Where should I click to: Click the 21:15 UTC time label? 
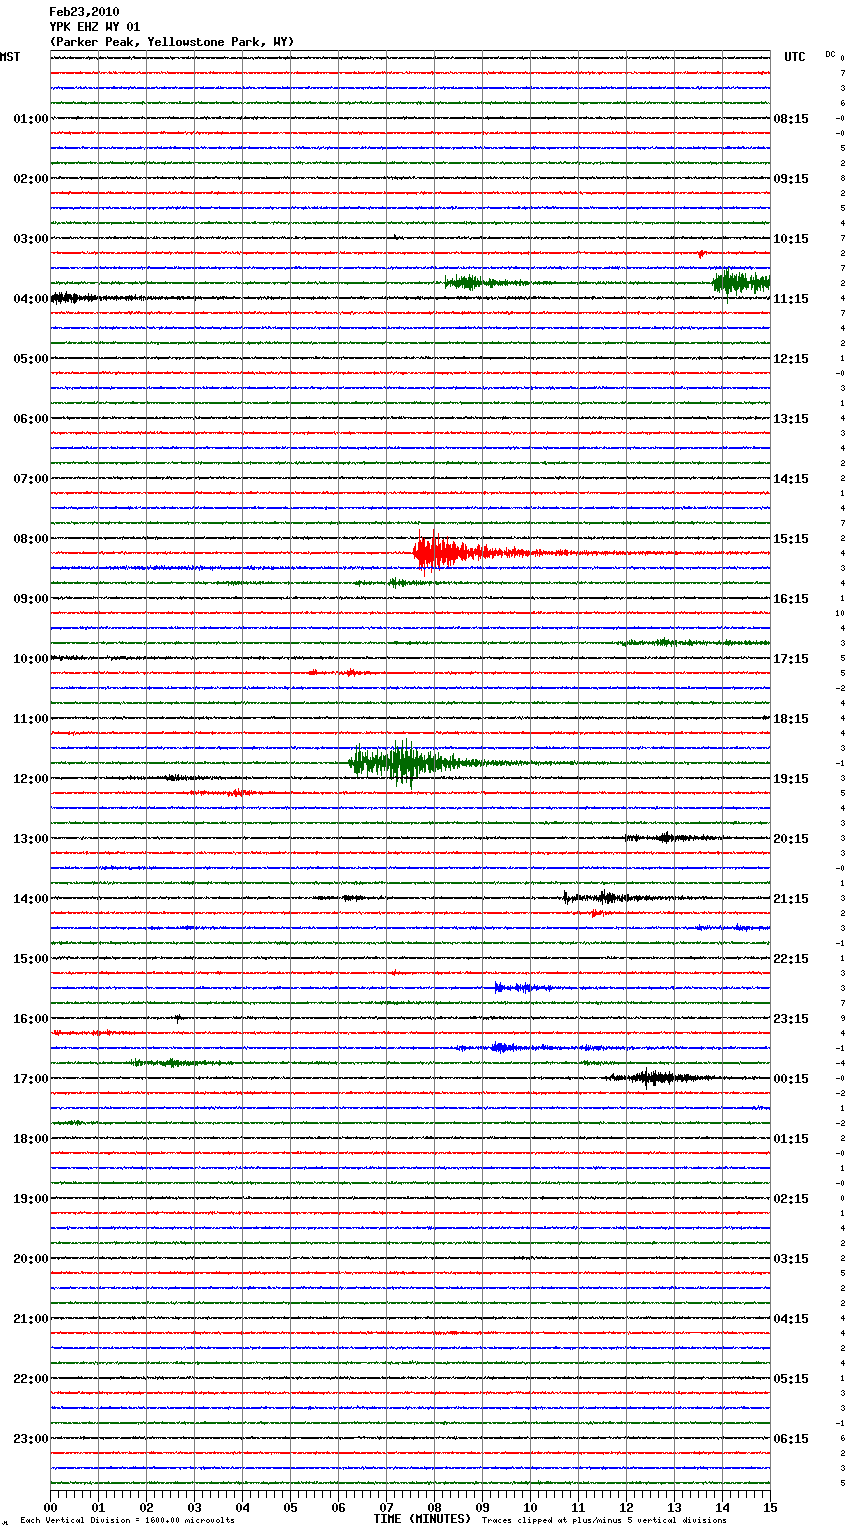[x=791, y=899]
